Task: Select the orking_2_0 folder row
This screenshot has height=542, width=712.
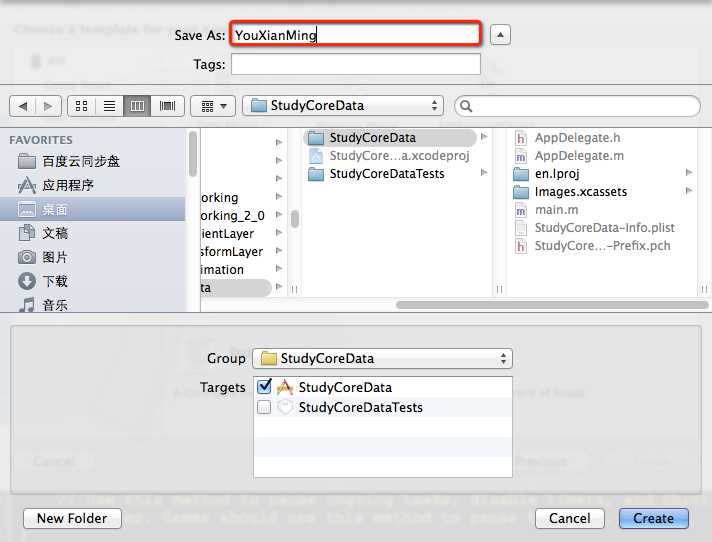Action: [242, 216]
